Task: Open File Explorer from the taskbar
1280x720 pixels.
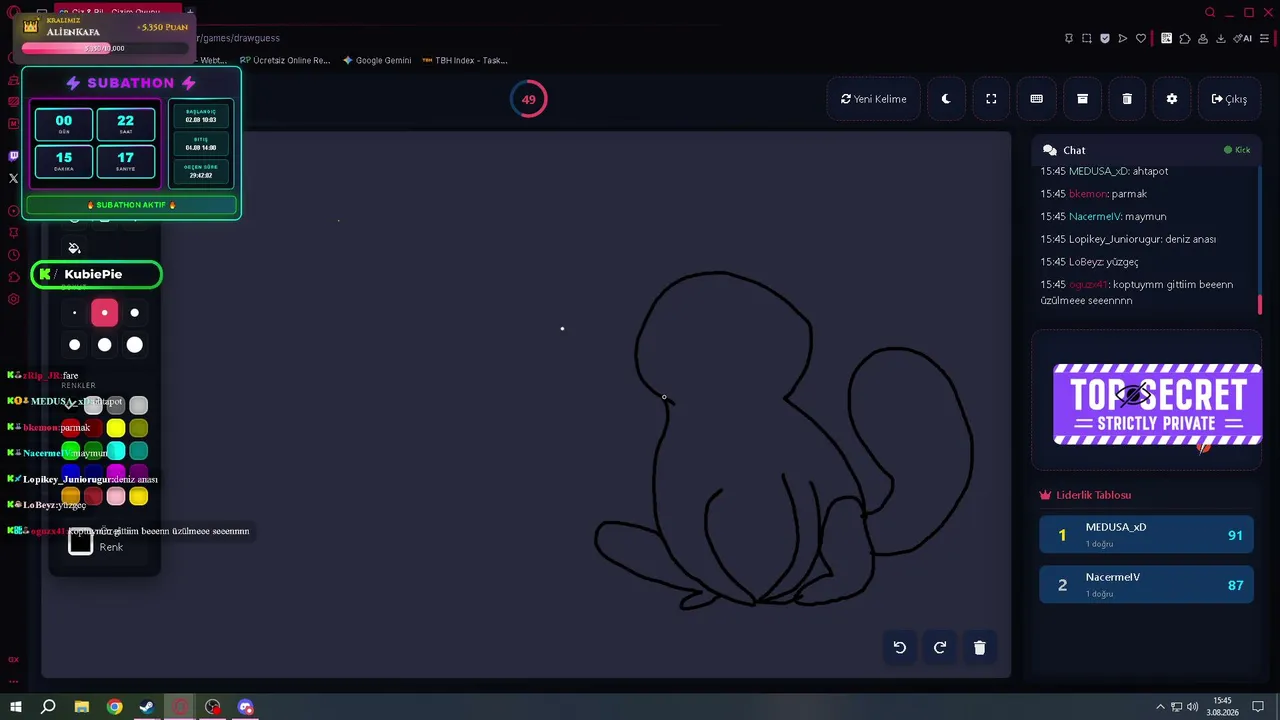Action: coord(82,707)
